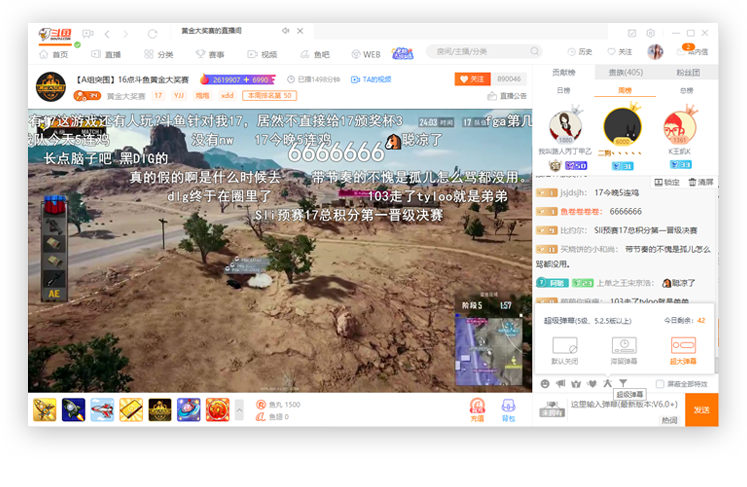The width and height of the screenshot is (747, 487).
Task: Select the 周榜 weekly ranking tab
Action: (625, 91)
